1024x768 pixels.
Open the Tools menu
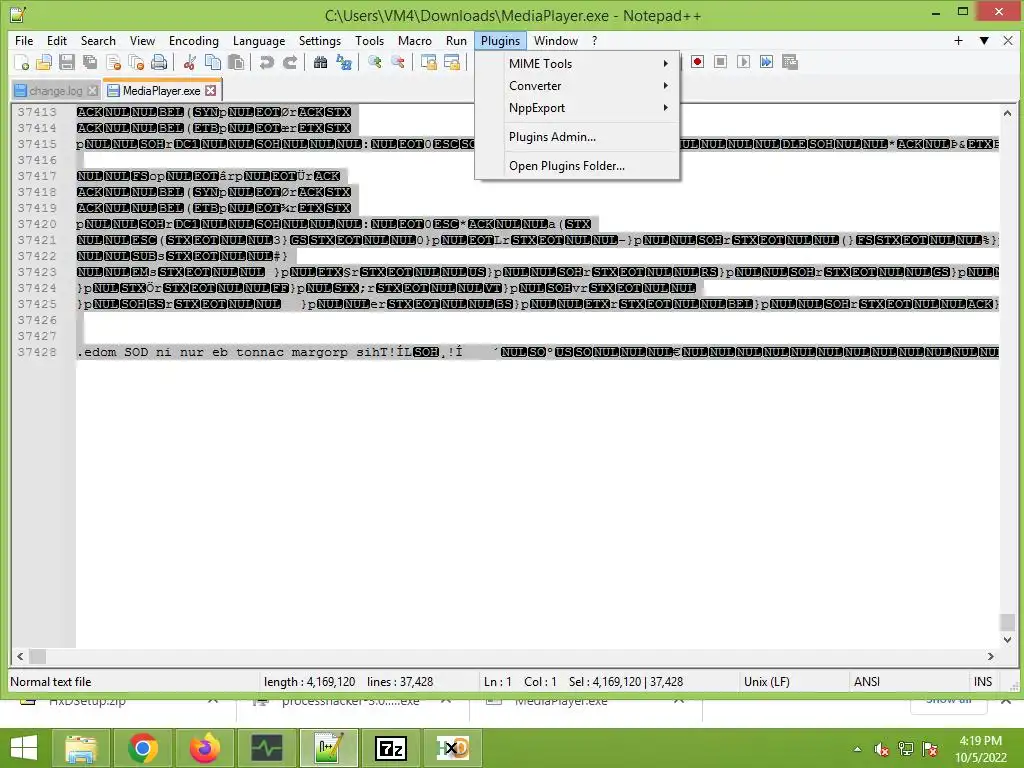coord(369,40)
